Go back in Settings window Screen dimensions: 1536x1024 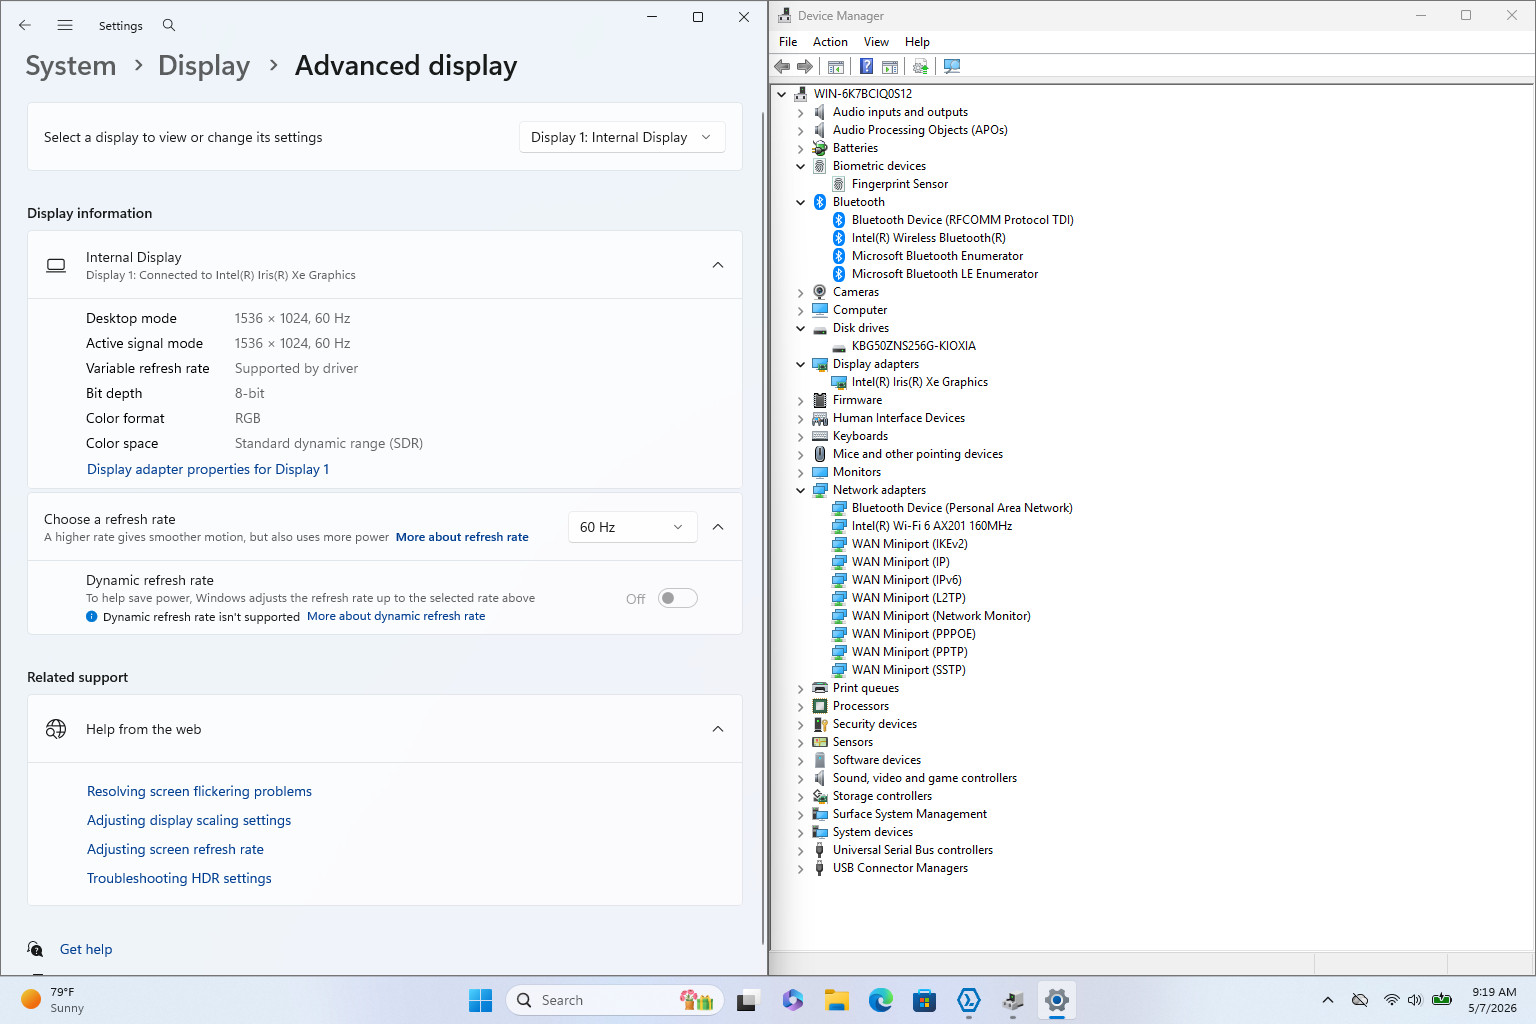25,25
